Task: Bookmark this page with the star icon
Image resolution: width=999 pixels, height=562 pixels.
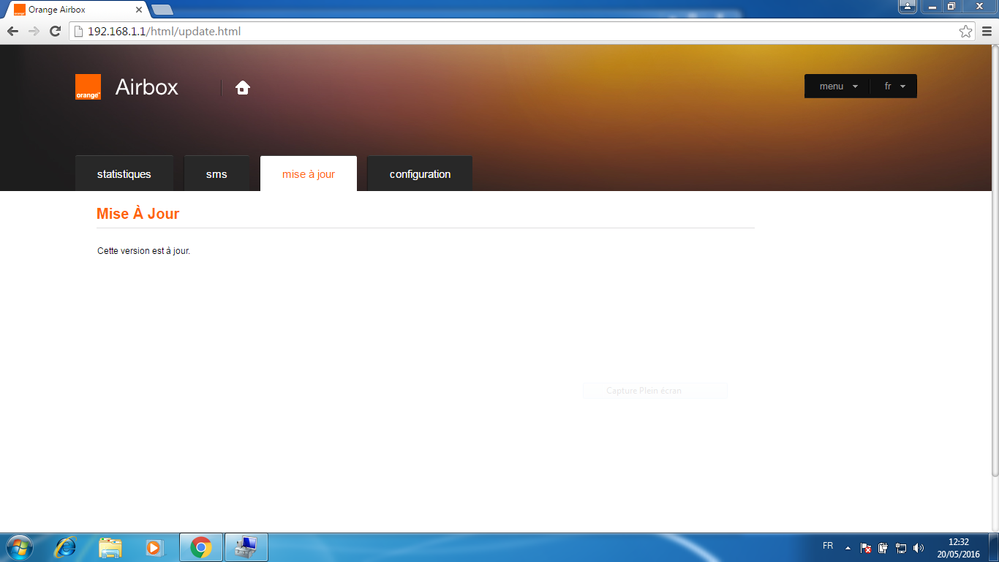Action: tap(965, 31)
